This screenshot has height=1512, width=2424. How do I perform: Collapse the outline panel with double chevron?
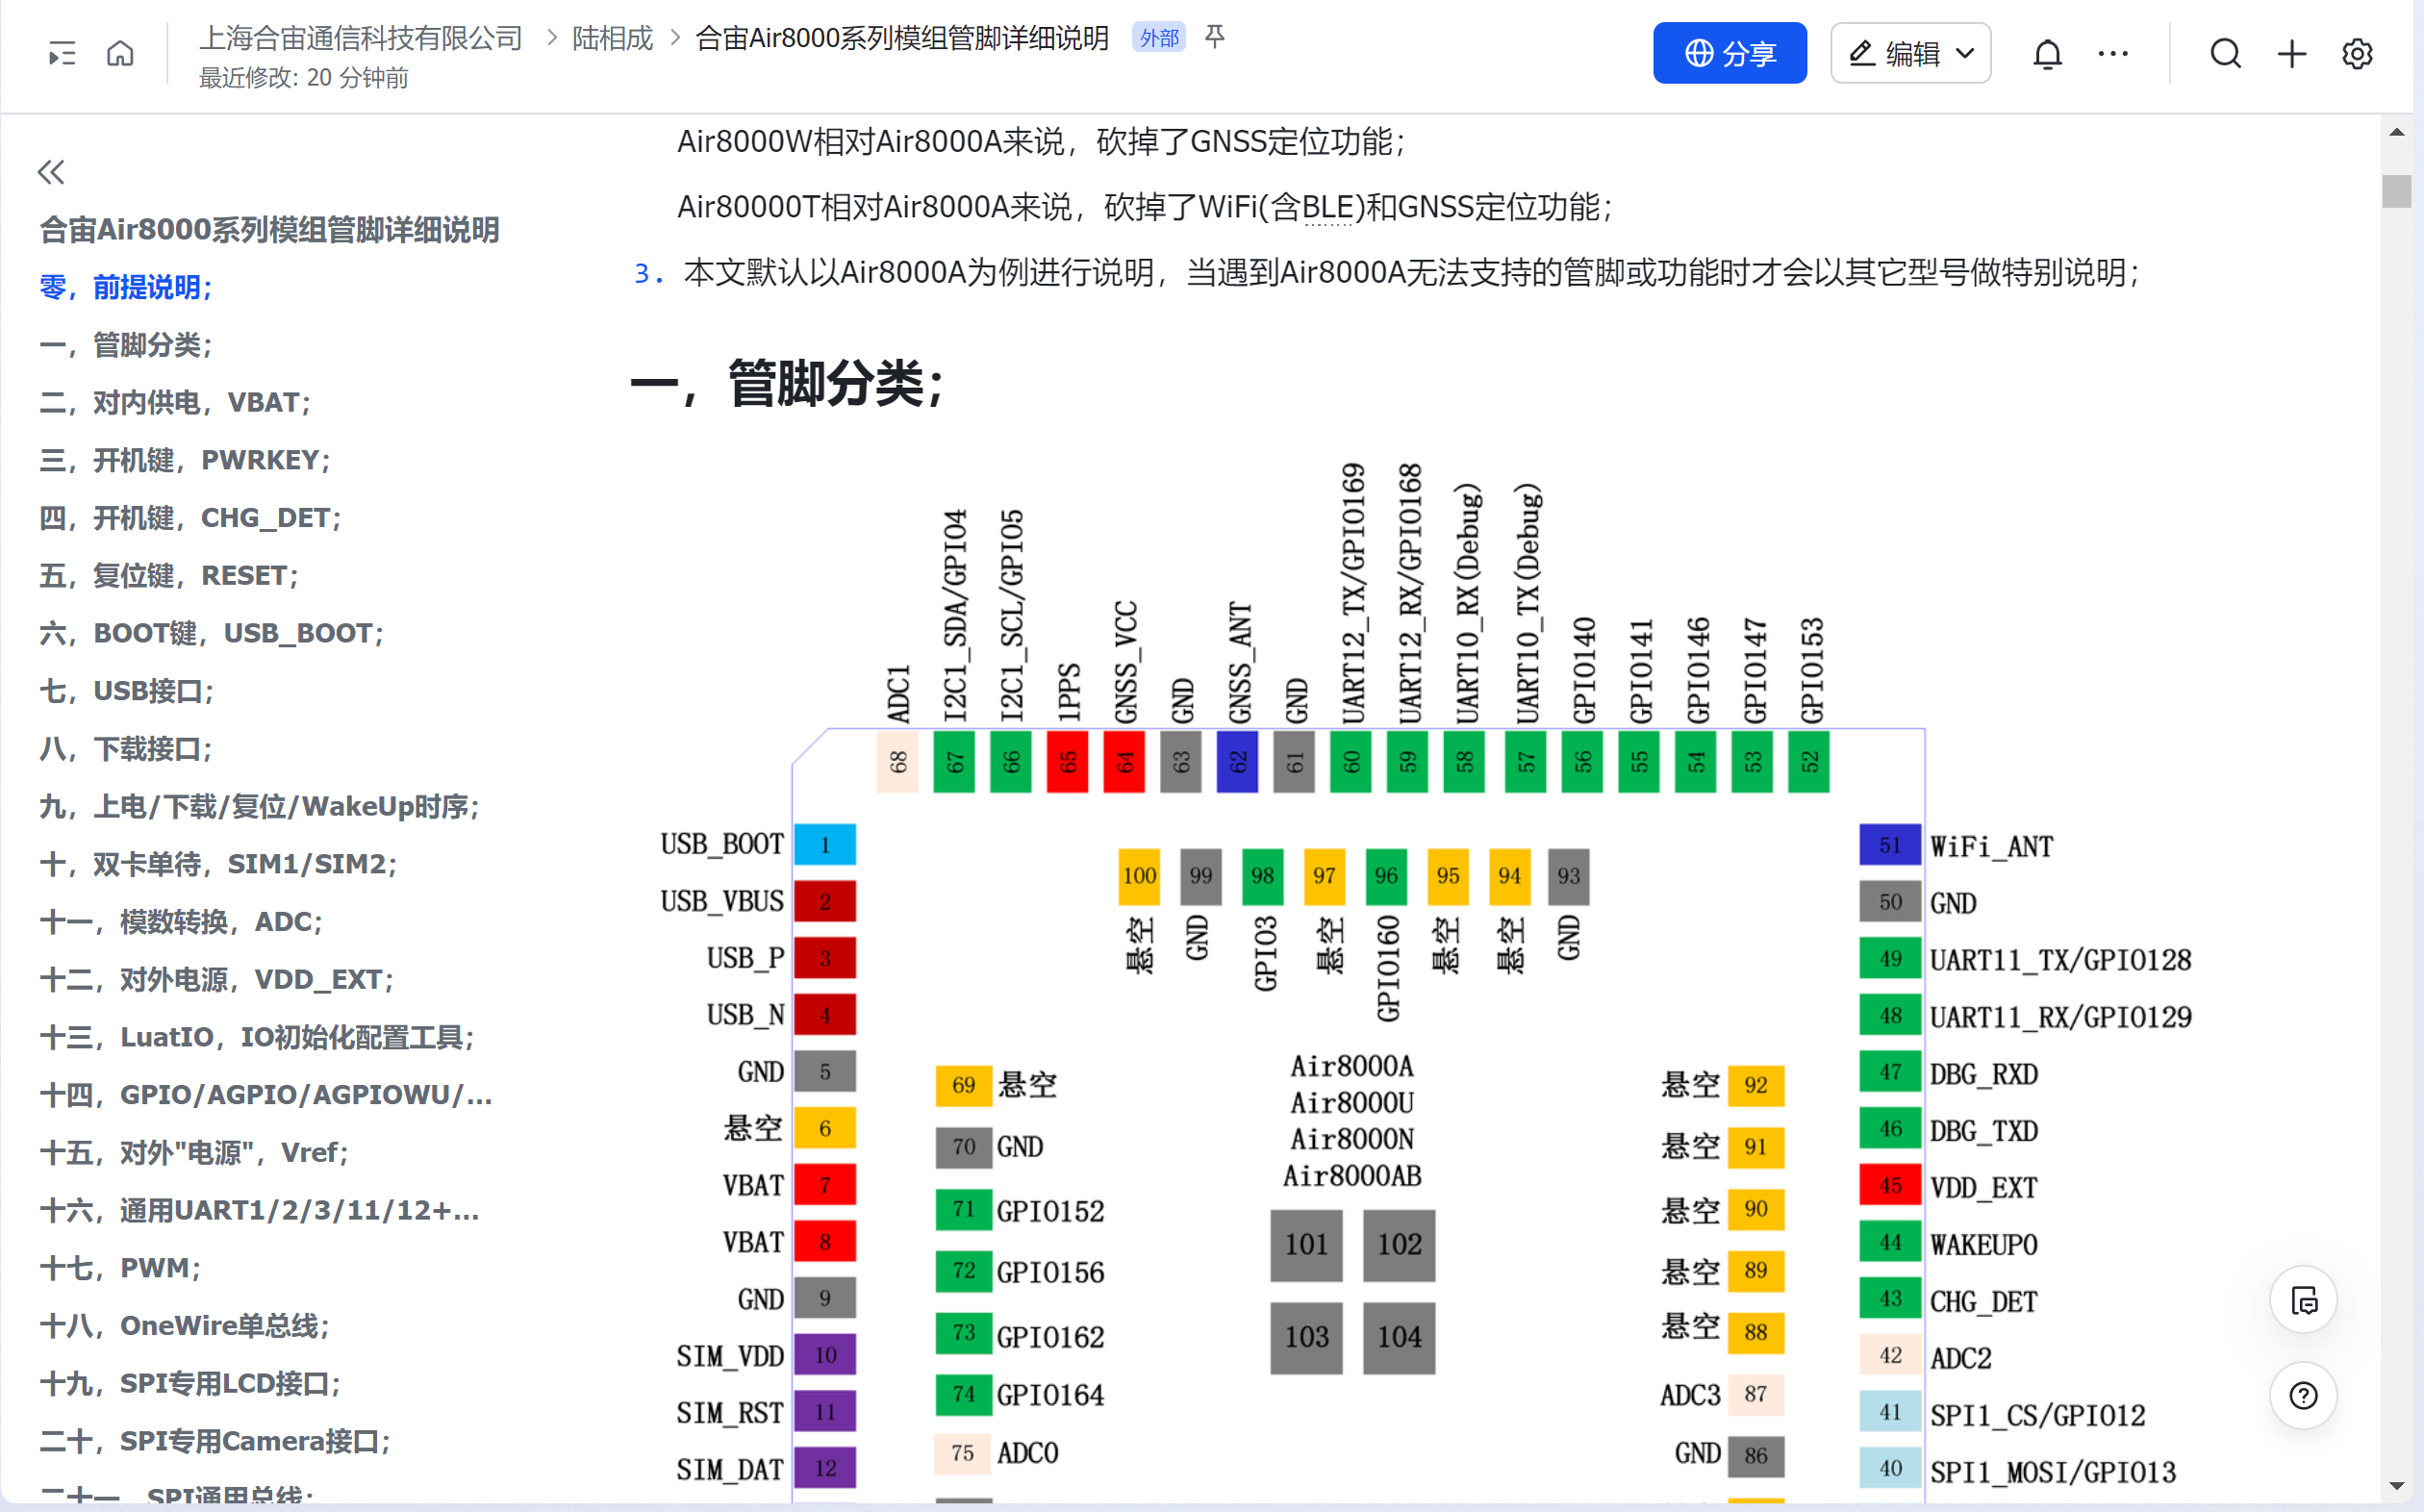(51, 172)
